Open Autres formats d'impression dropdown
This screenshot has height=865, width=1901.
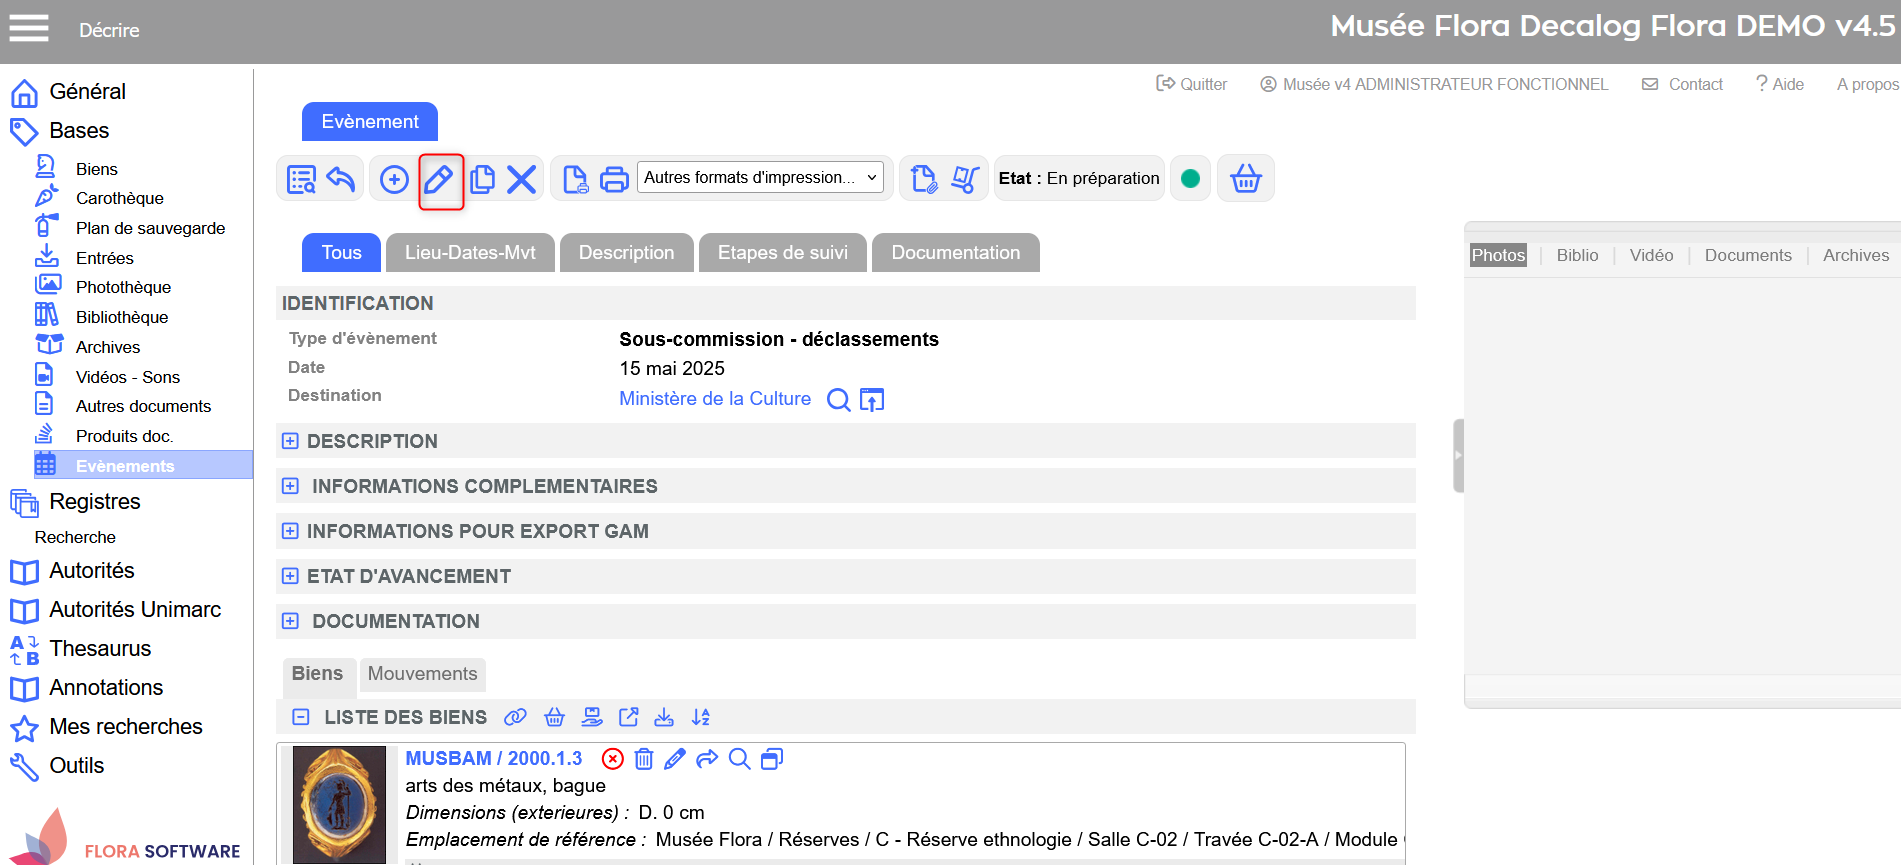click(x=760, y=178)
